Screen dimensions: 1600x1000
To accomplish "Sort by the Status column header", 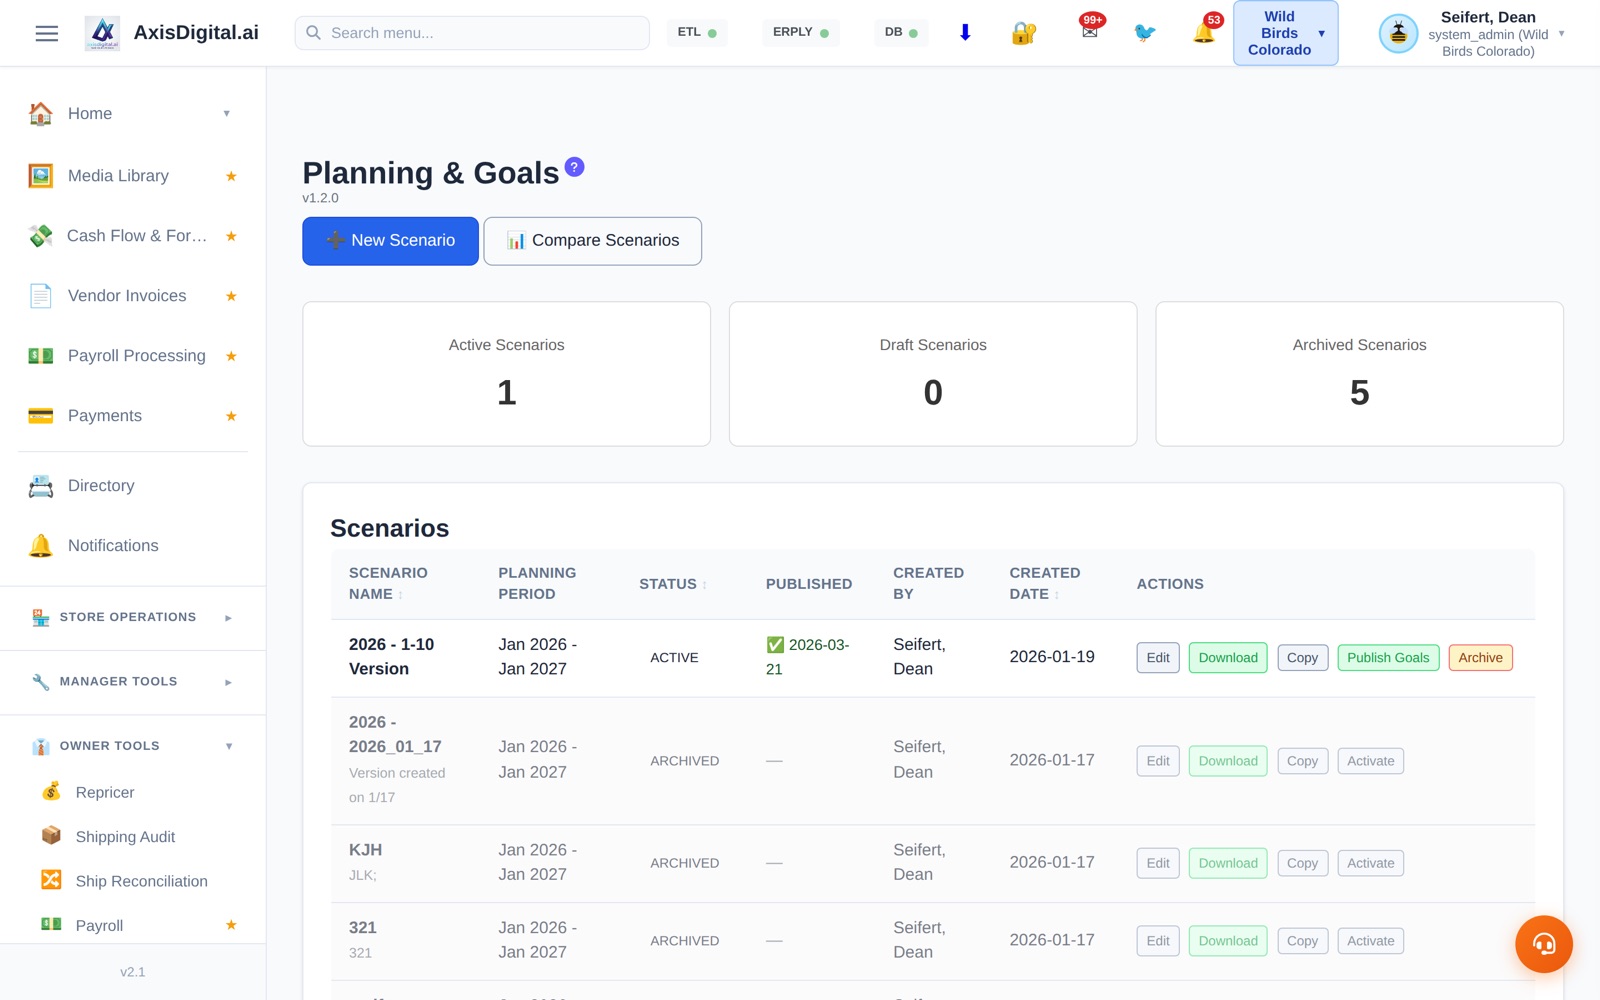I will point(673,584).
